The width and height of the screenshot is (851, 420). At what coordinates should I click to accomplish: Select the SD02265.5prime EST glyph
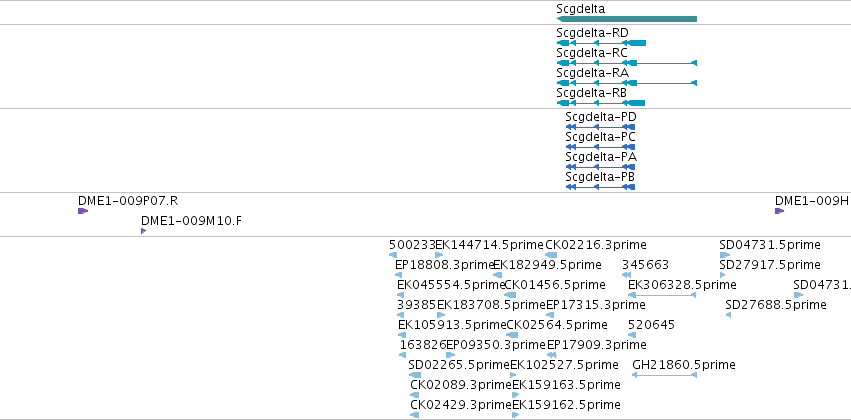415,375
